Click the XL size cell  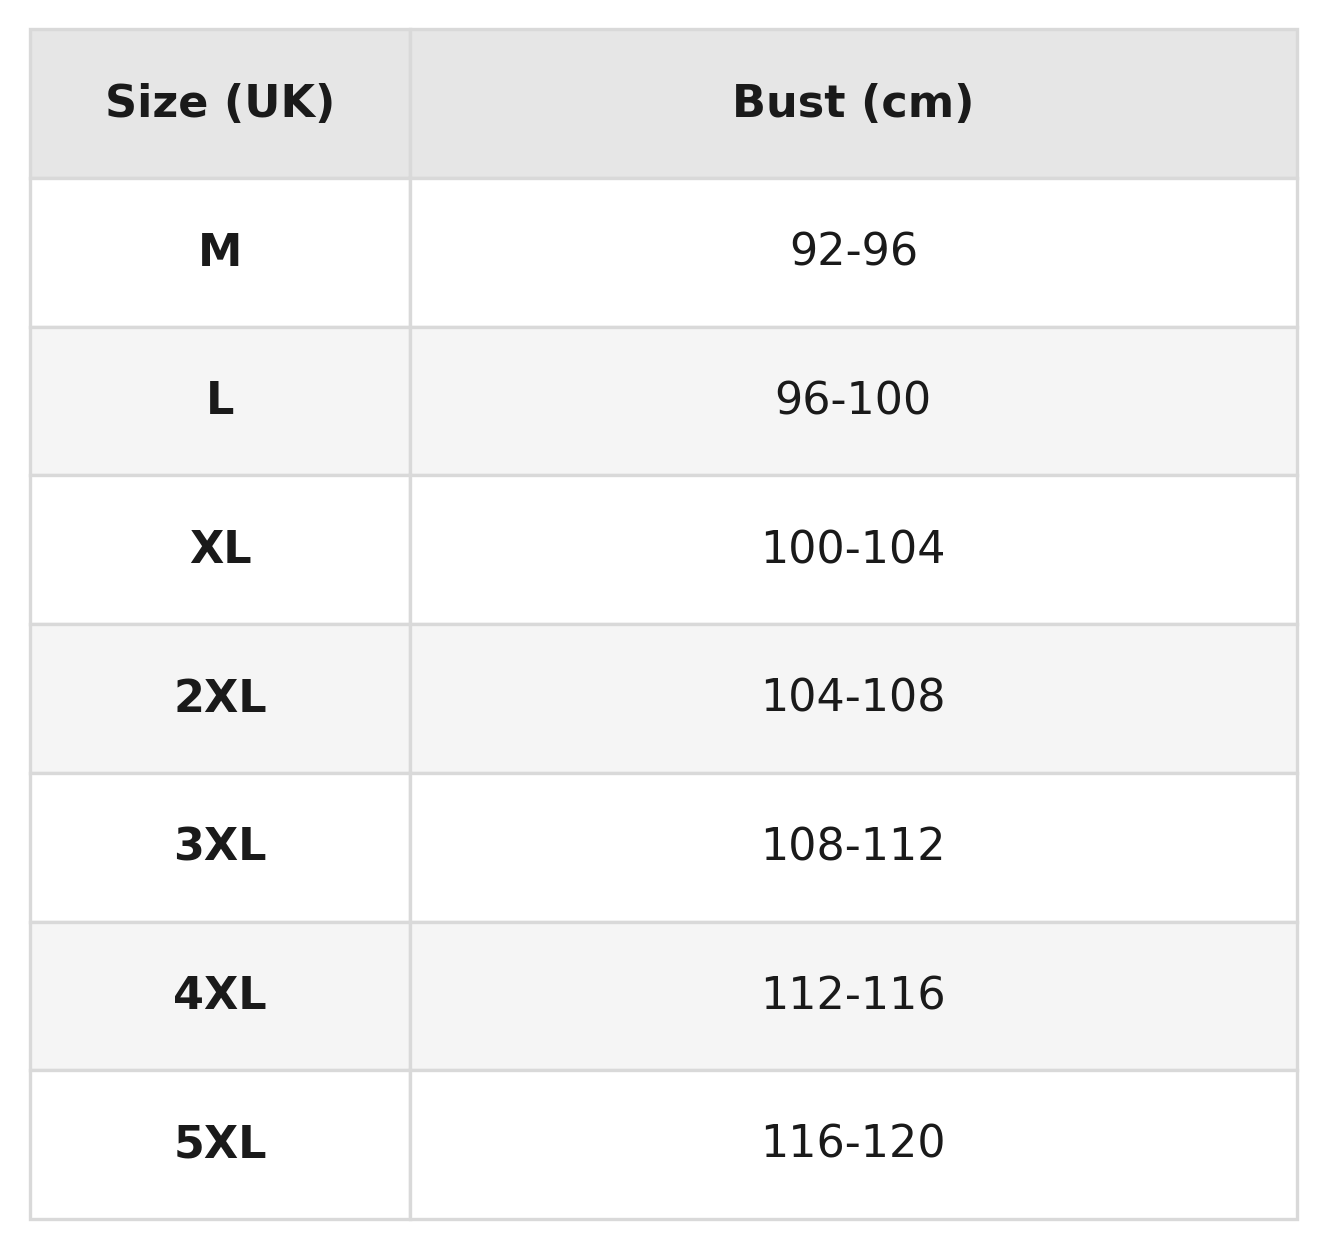pos(220,549)
